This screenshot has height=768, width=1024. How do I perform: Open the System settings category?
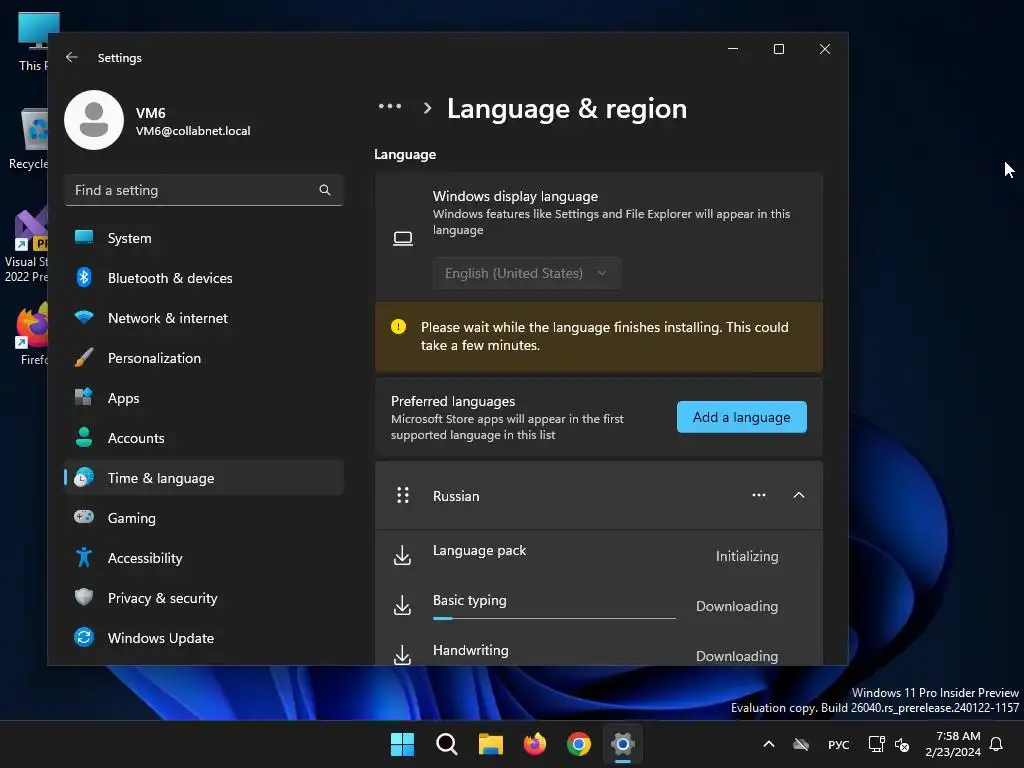tap(204, 238)
